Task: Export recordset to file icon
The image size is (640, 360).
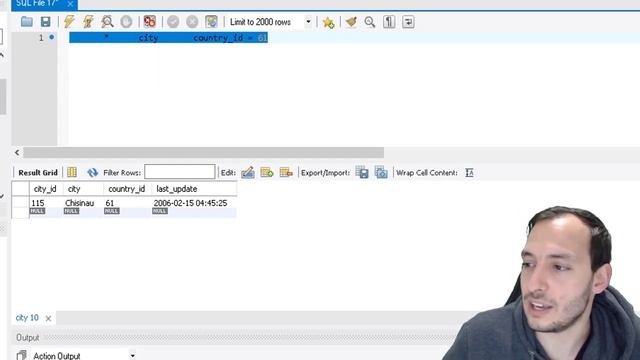Action: pyautogui.click(x=362, y=173)
